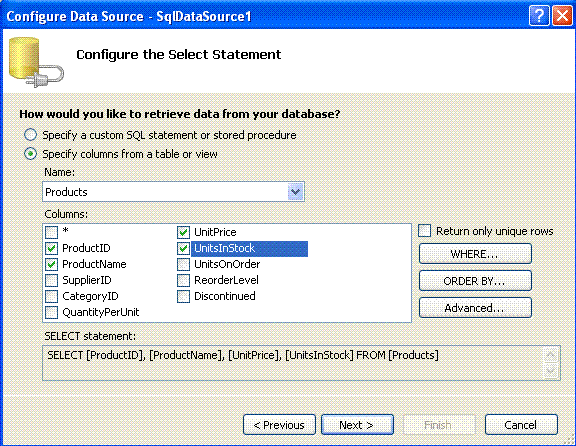
Task: Check the Discontinued column
Action: click(x=183, y=296)
